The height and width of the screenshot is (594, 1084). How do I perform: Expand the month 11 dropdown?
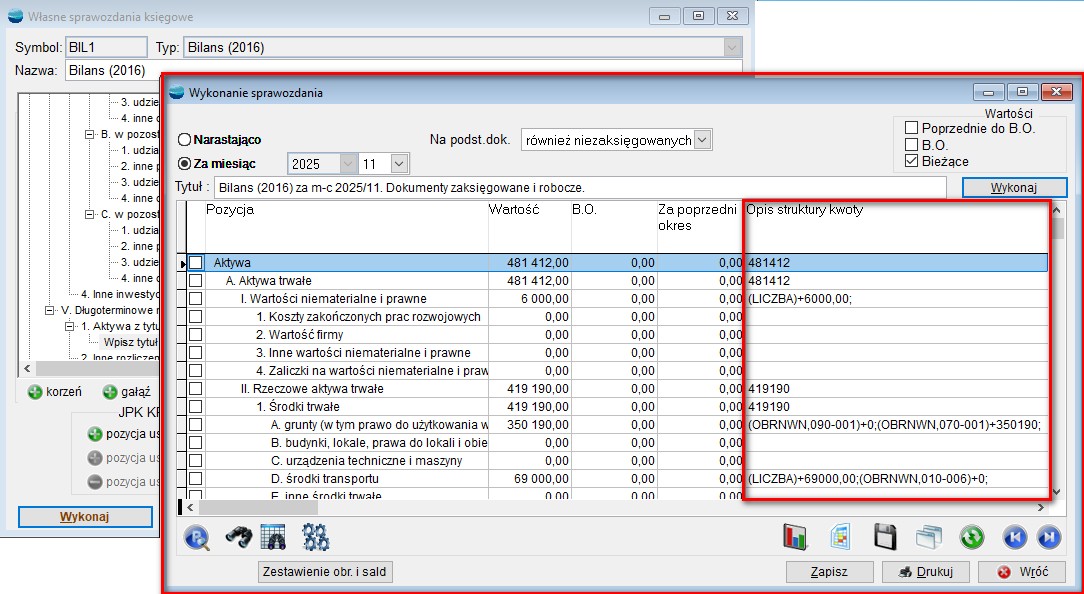click(x=399, y=163)
